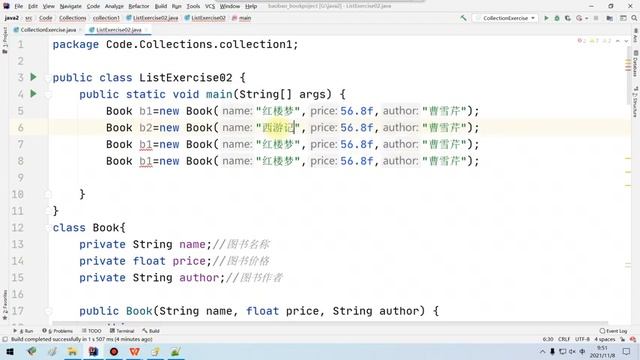Open the File menu
Viewport: 640px width, 360px height.
click(x=19, y=6)
